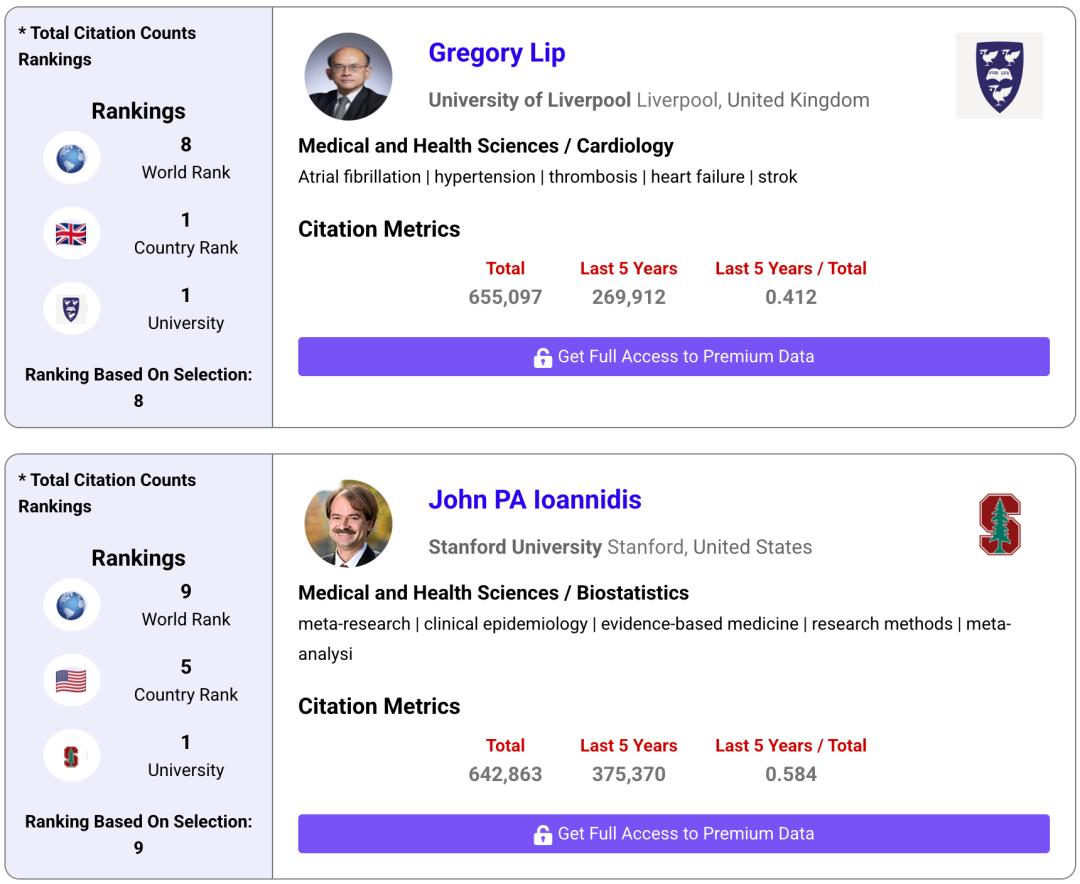Click the Stanford icon in the rankings panel
1080x884 pixels.
(71, 757)
